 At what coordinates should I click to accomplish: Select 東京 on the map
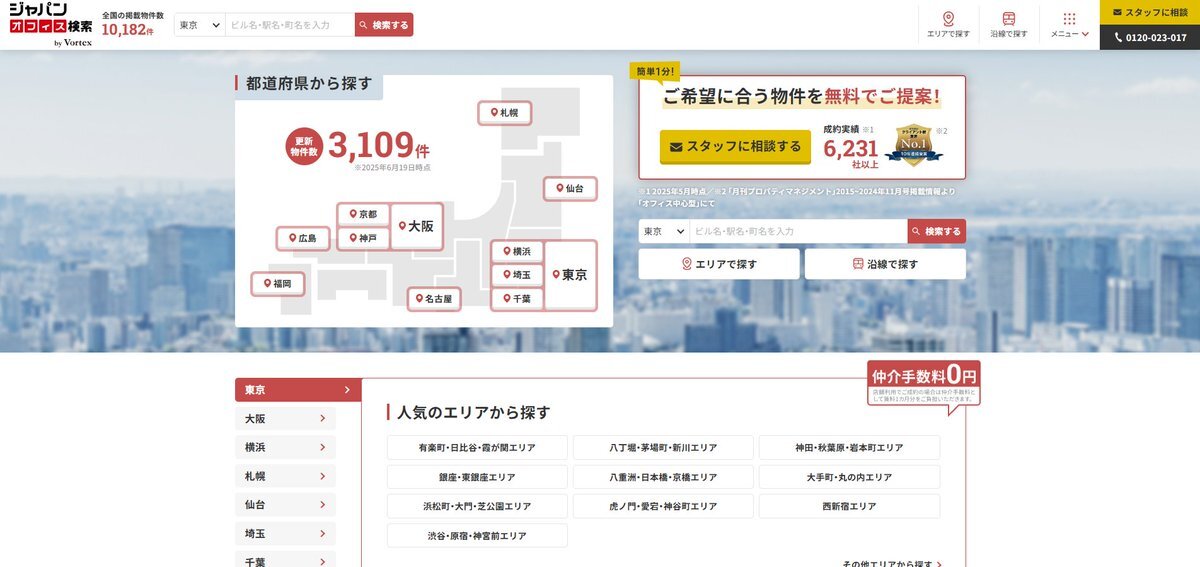click(570, 275)
